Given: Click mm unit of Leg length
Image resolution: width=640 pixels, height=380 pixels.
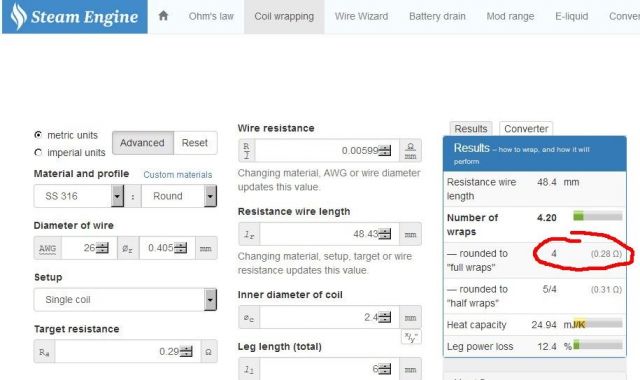Looking at the screenshot, I should [x=410, y=369].
